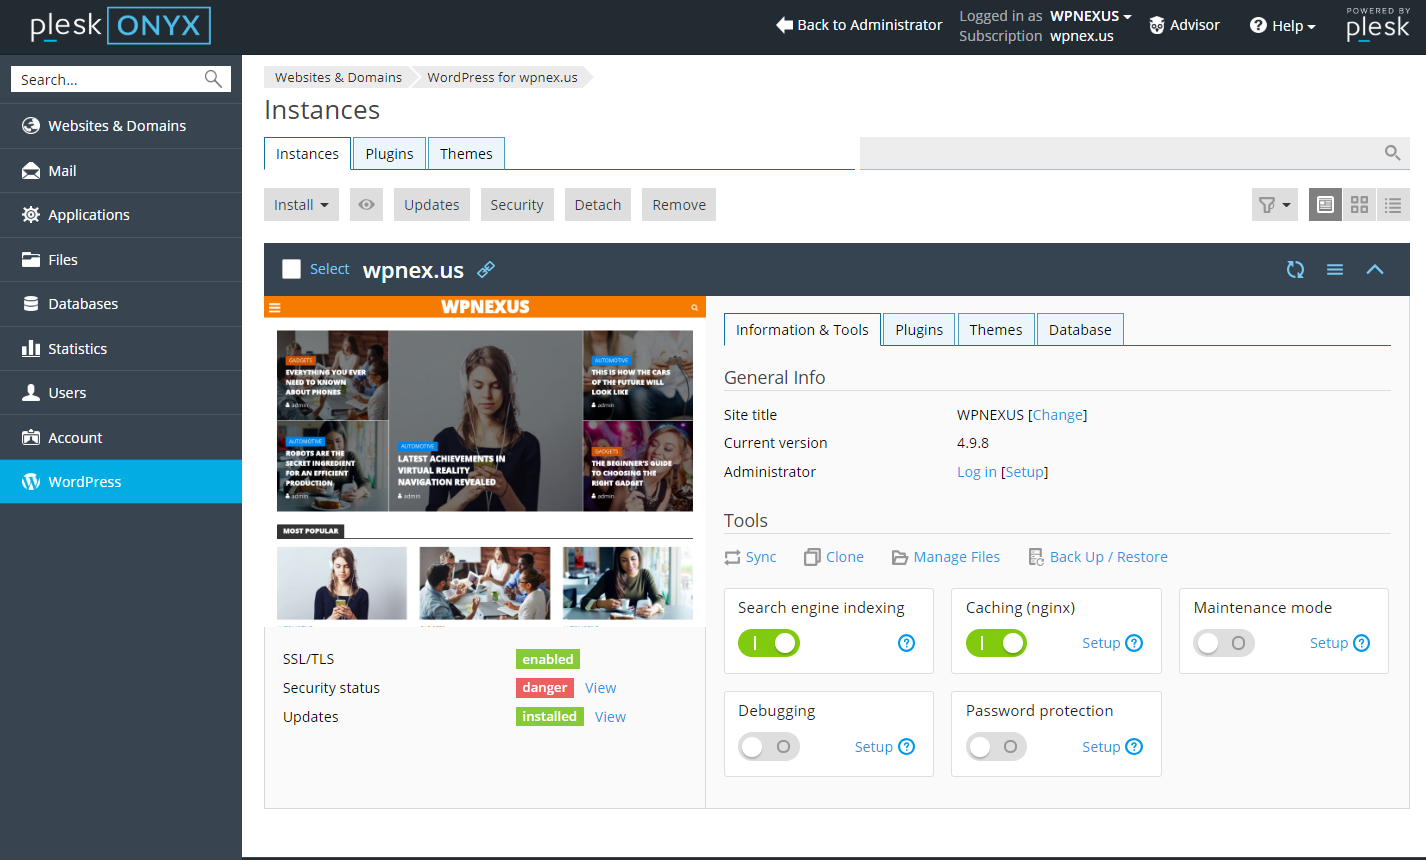
Task: Click the Security toolbar button
Action: click(x=517, y=204)
